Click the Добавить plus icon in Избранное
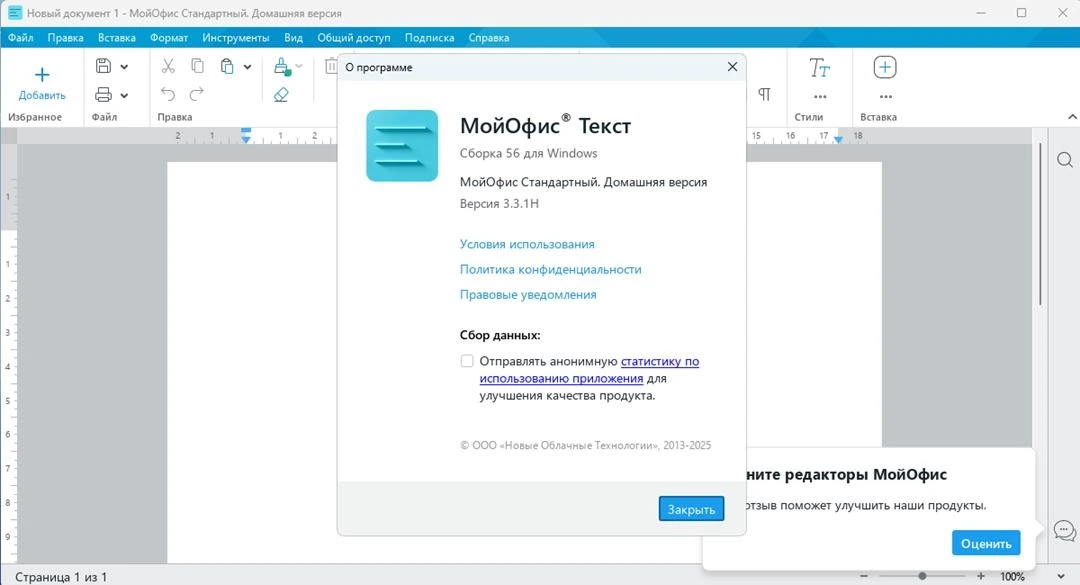 point(42,74)
